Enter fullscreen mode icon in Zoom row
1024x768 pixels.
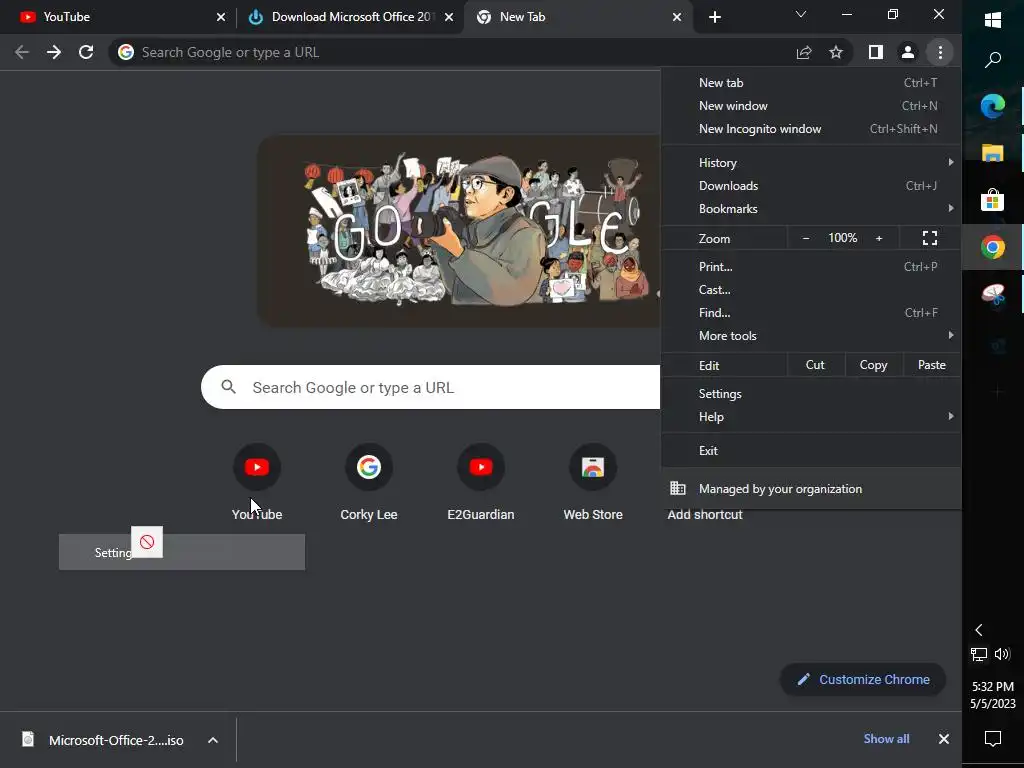tap(930, 238)
